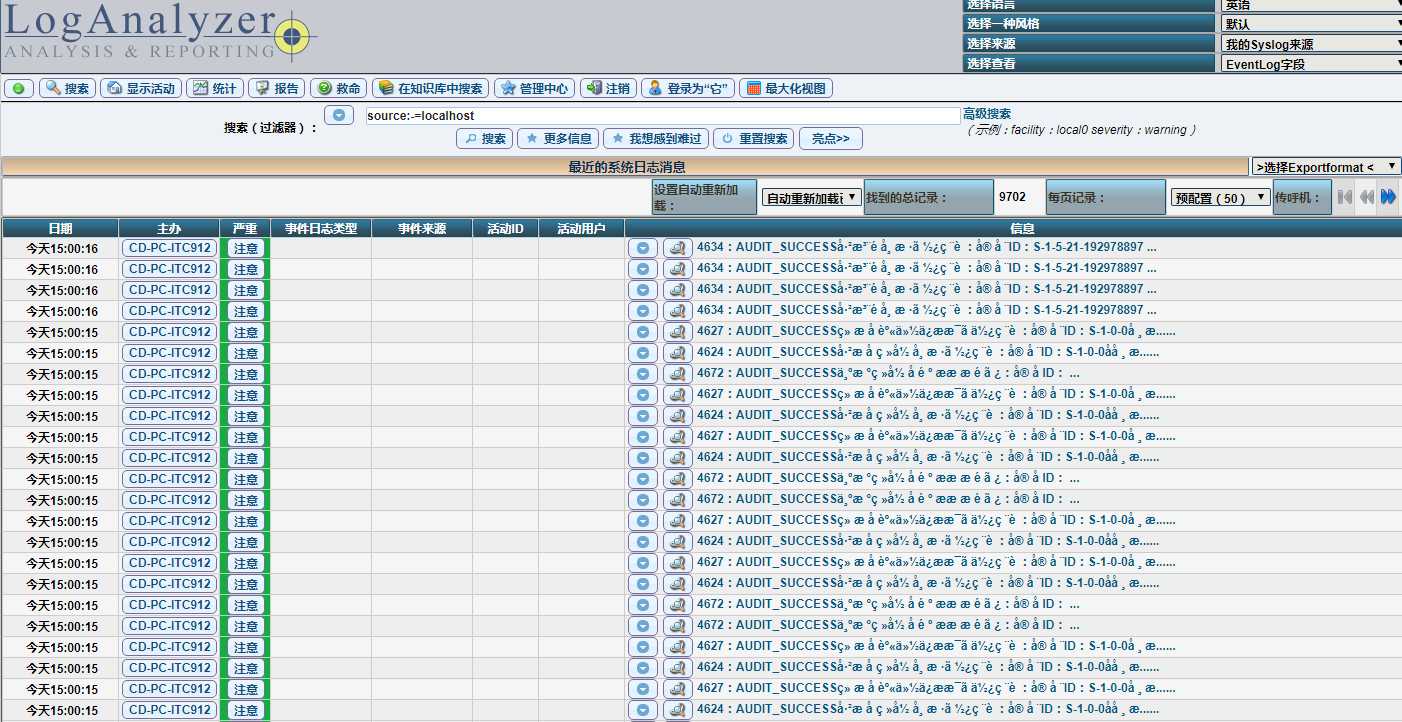The image size is (1402, 722).
Task: Click the 严重 column header
Action: coord(245,228)
